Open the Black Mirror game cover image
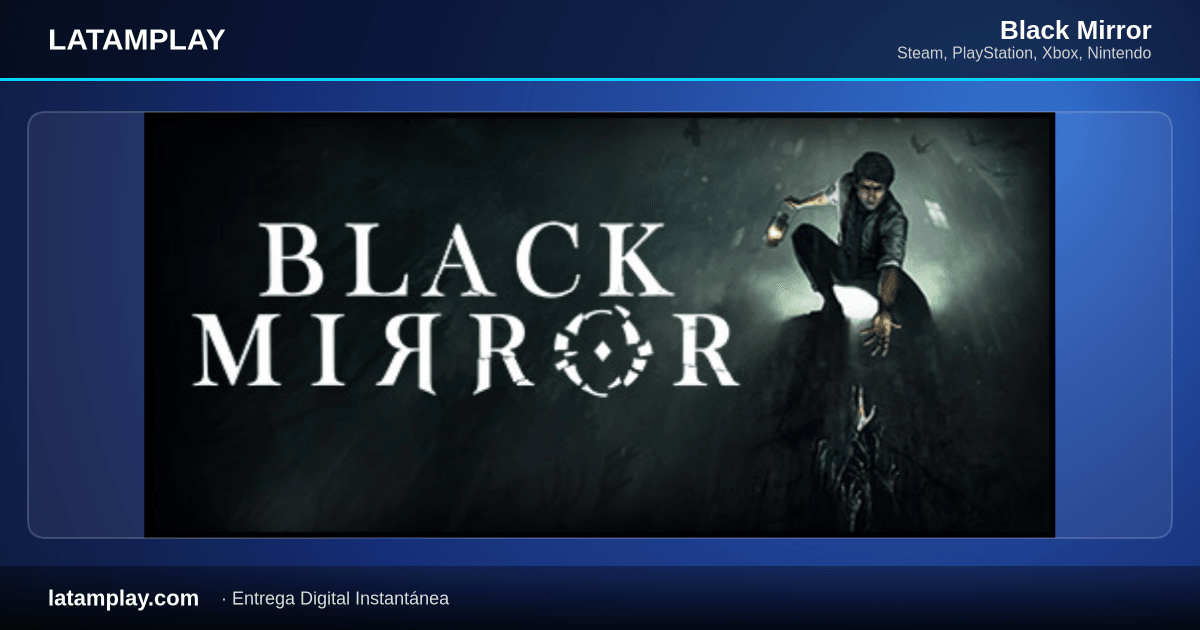 (600, 325)
